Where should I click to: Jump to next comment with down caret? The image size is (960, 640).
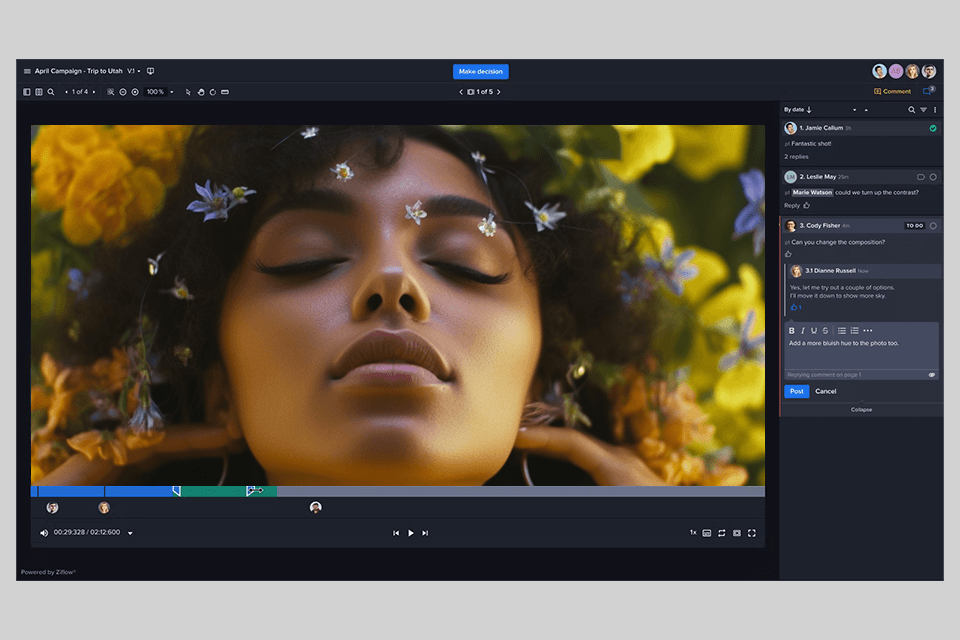coord(854,110)
